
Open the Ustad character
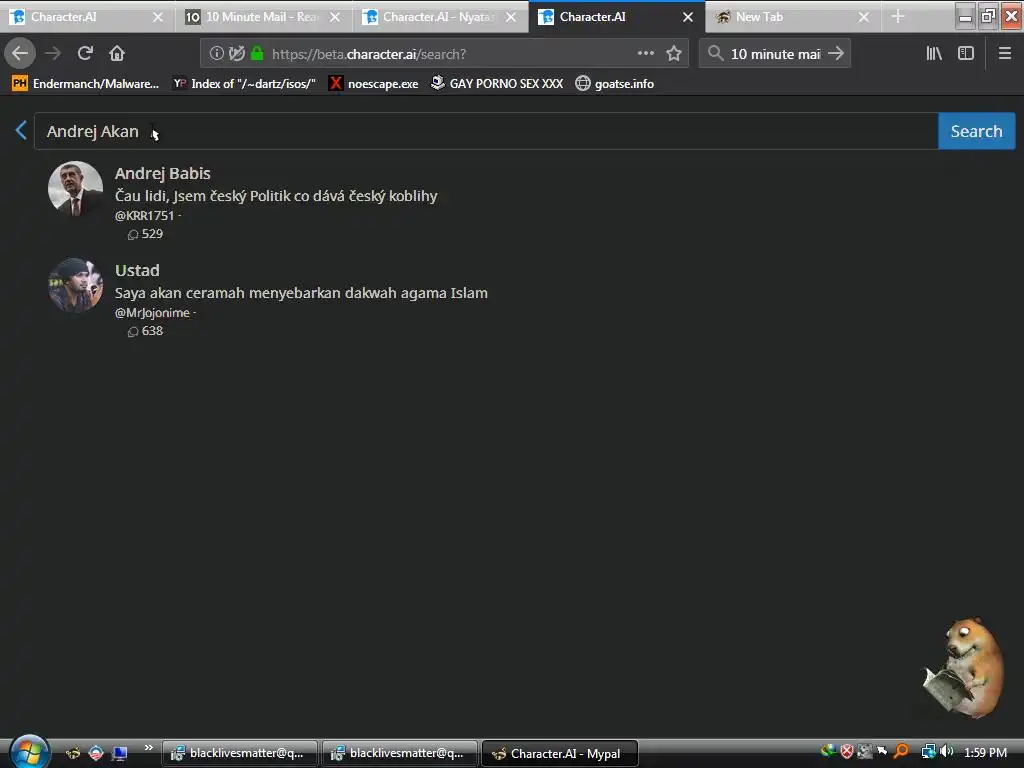click(137, 270)
